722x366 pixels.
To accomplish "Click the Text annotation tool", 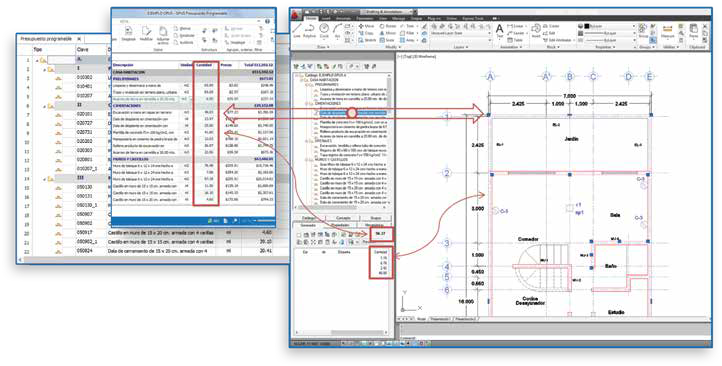I will coord(499,31).
